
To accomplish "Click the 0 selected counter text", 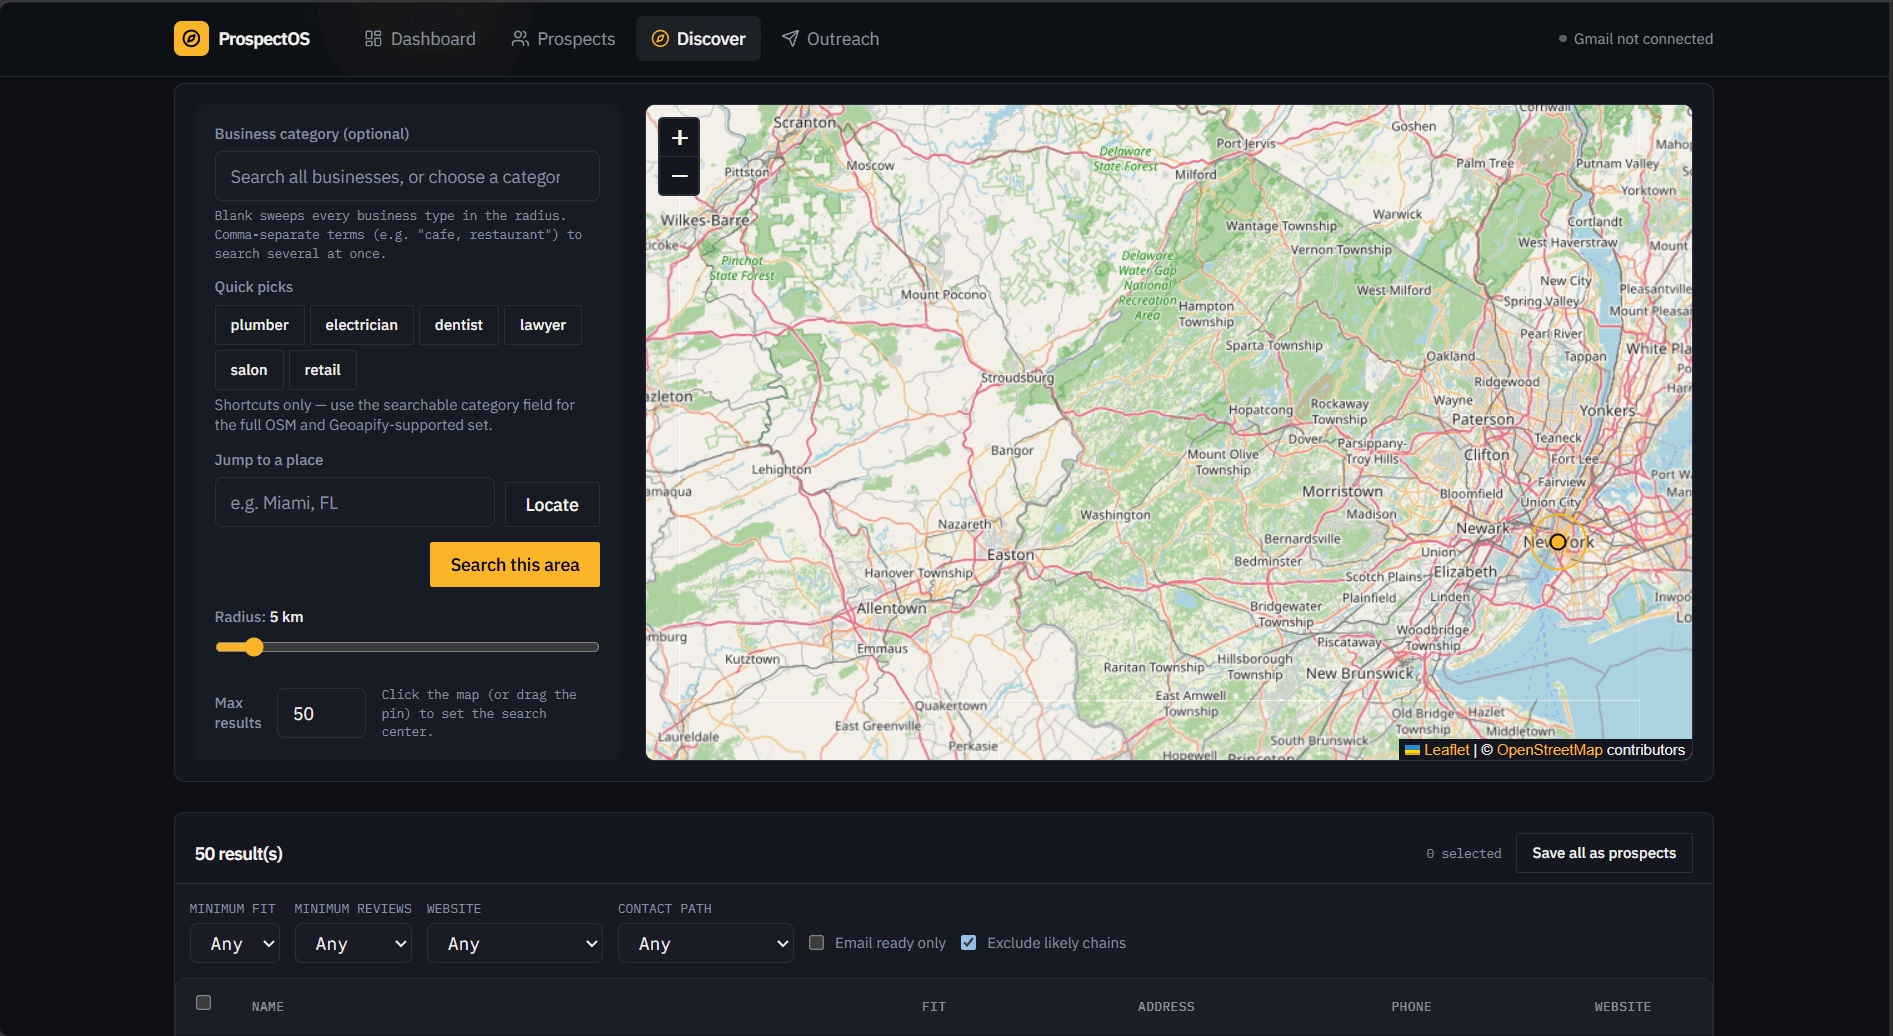I will click(x=1464, y=854).
